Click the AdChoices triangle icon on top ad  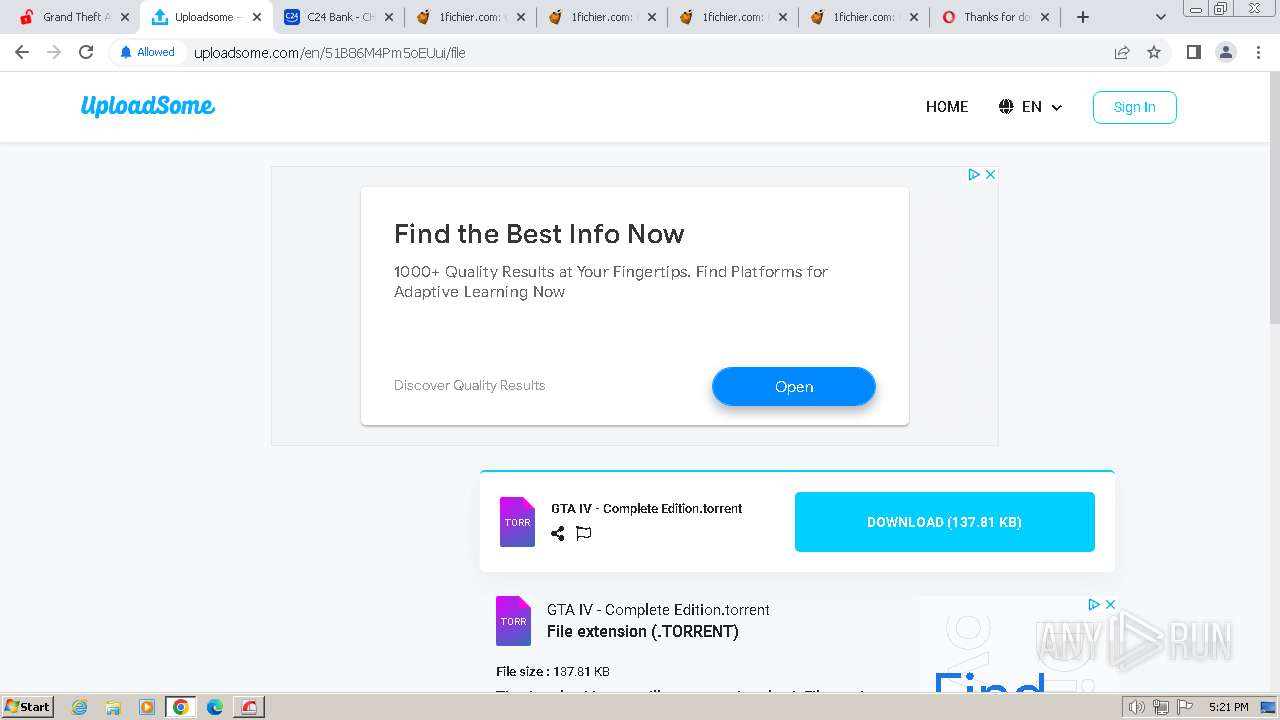pyautogui.click(x=973, y=174)
